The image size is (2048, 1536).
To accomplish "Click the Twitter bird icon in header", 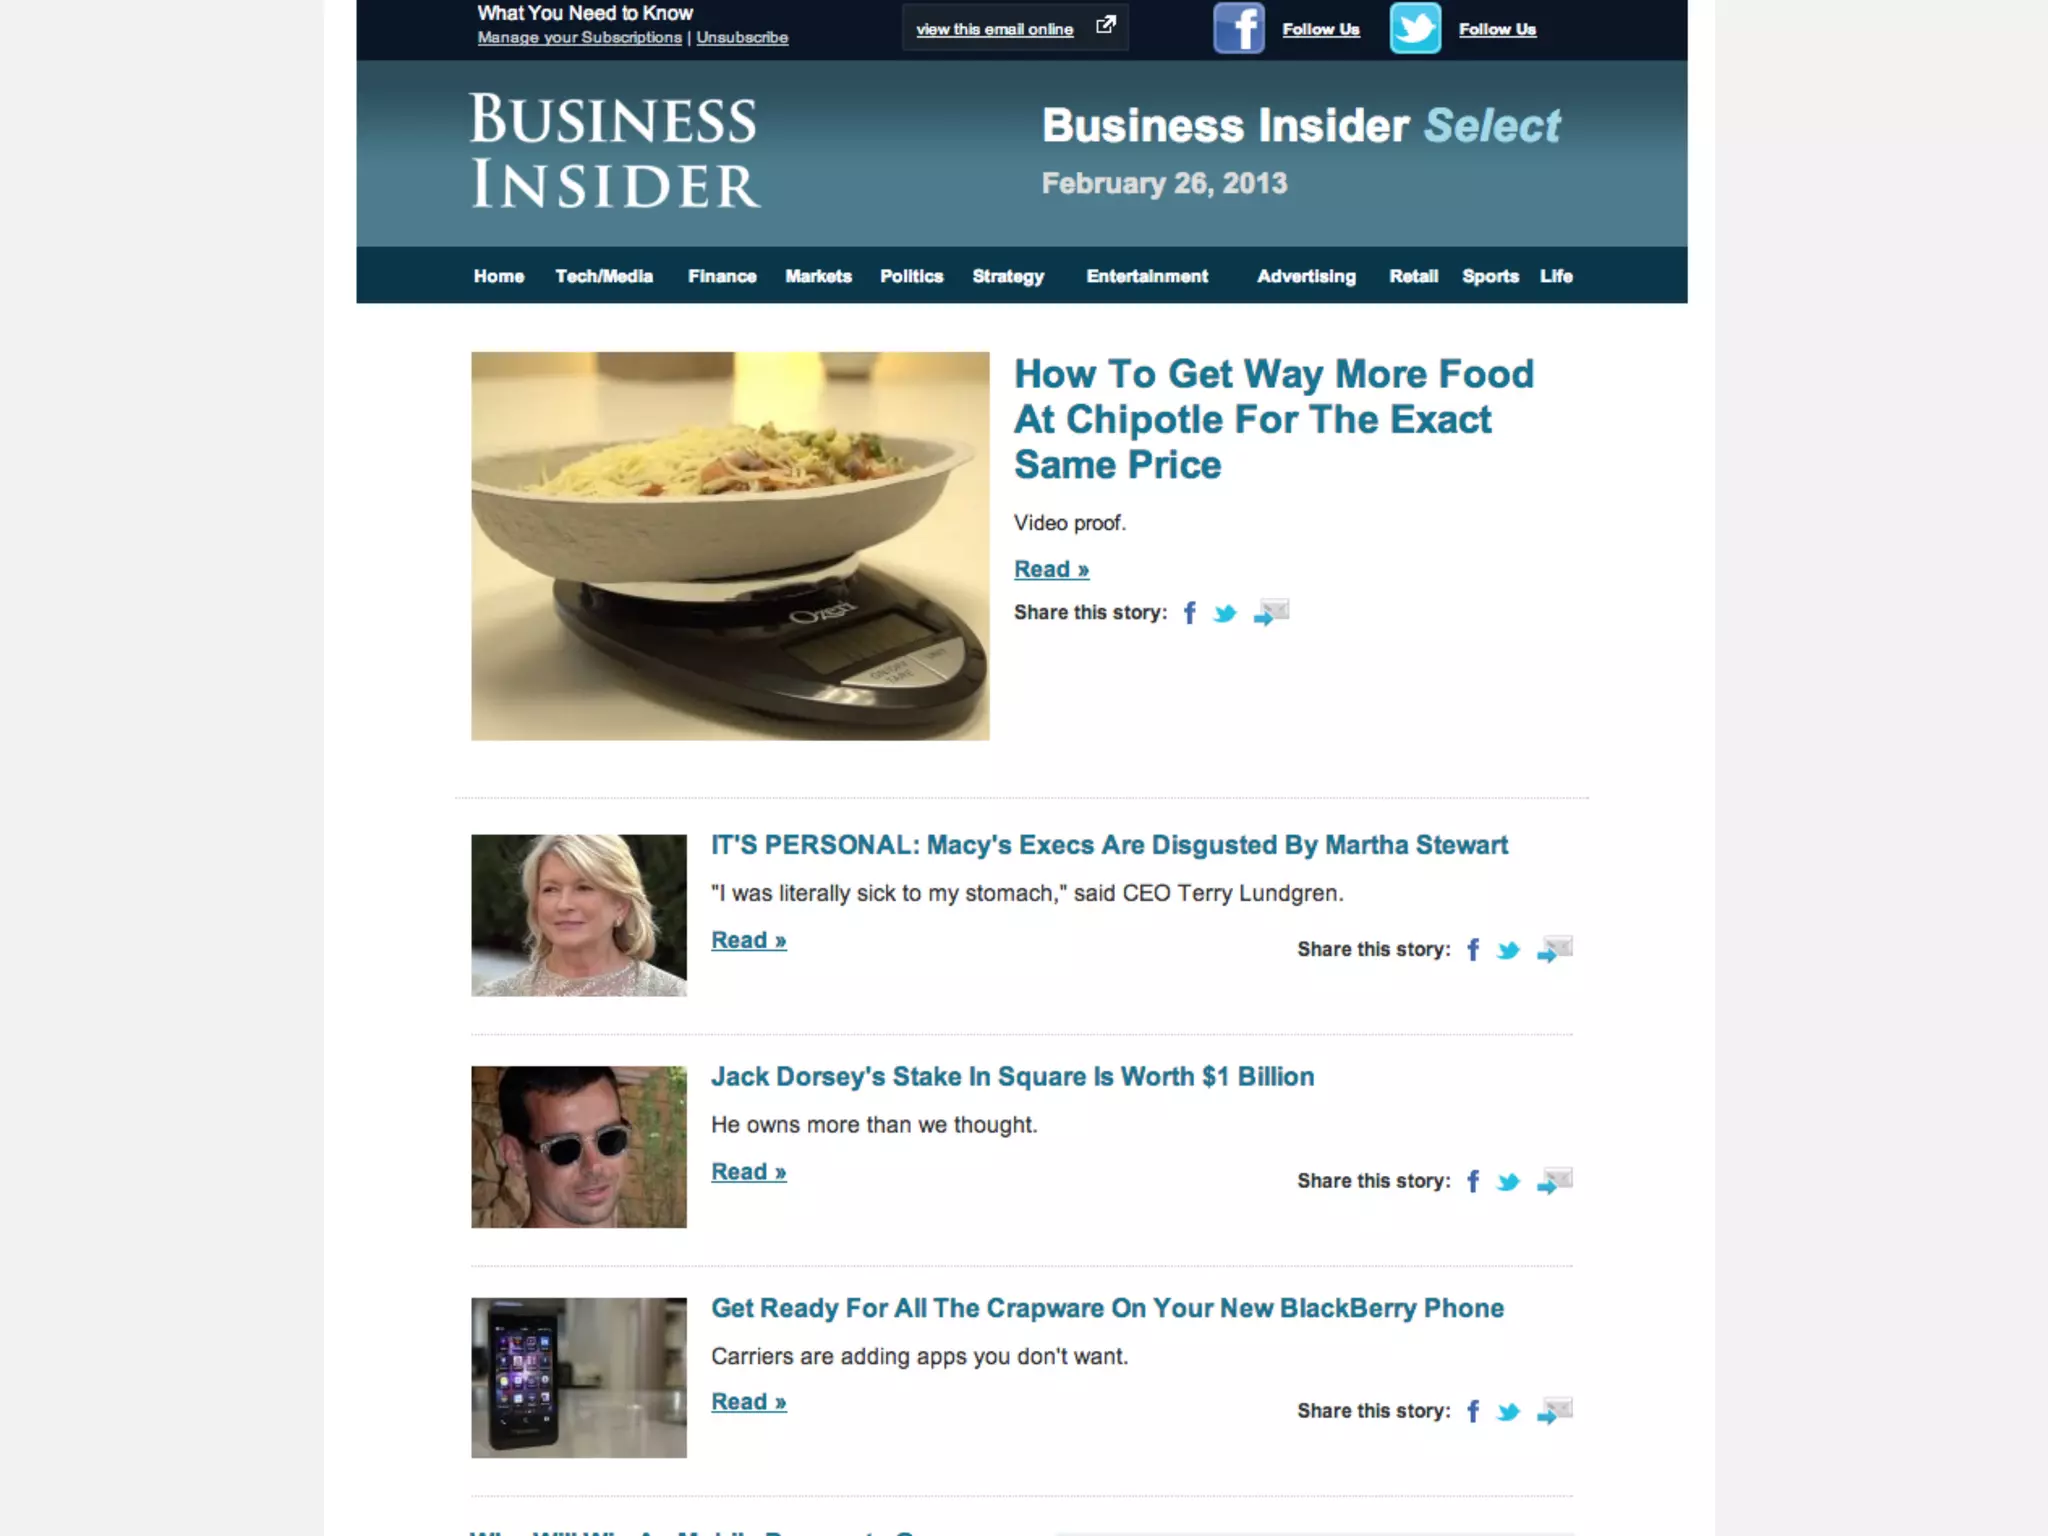I will (x=1415, y=28).
